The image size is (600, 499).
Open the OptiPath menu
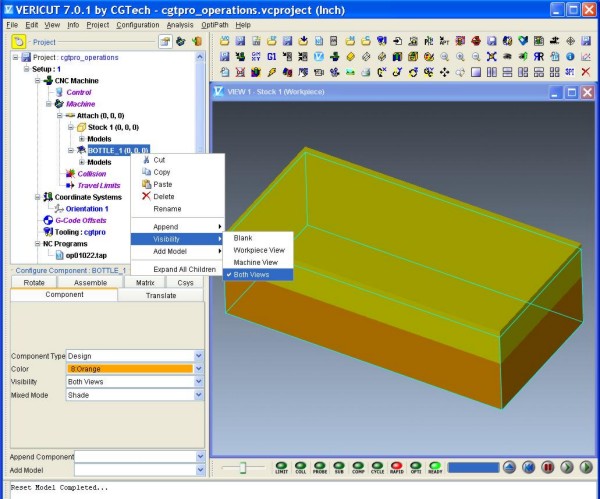(215, 25)
